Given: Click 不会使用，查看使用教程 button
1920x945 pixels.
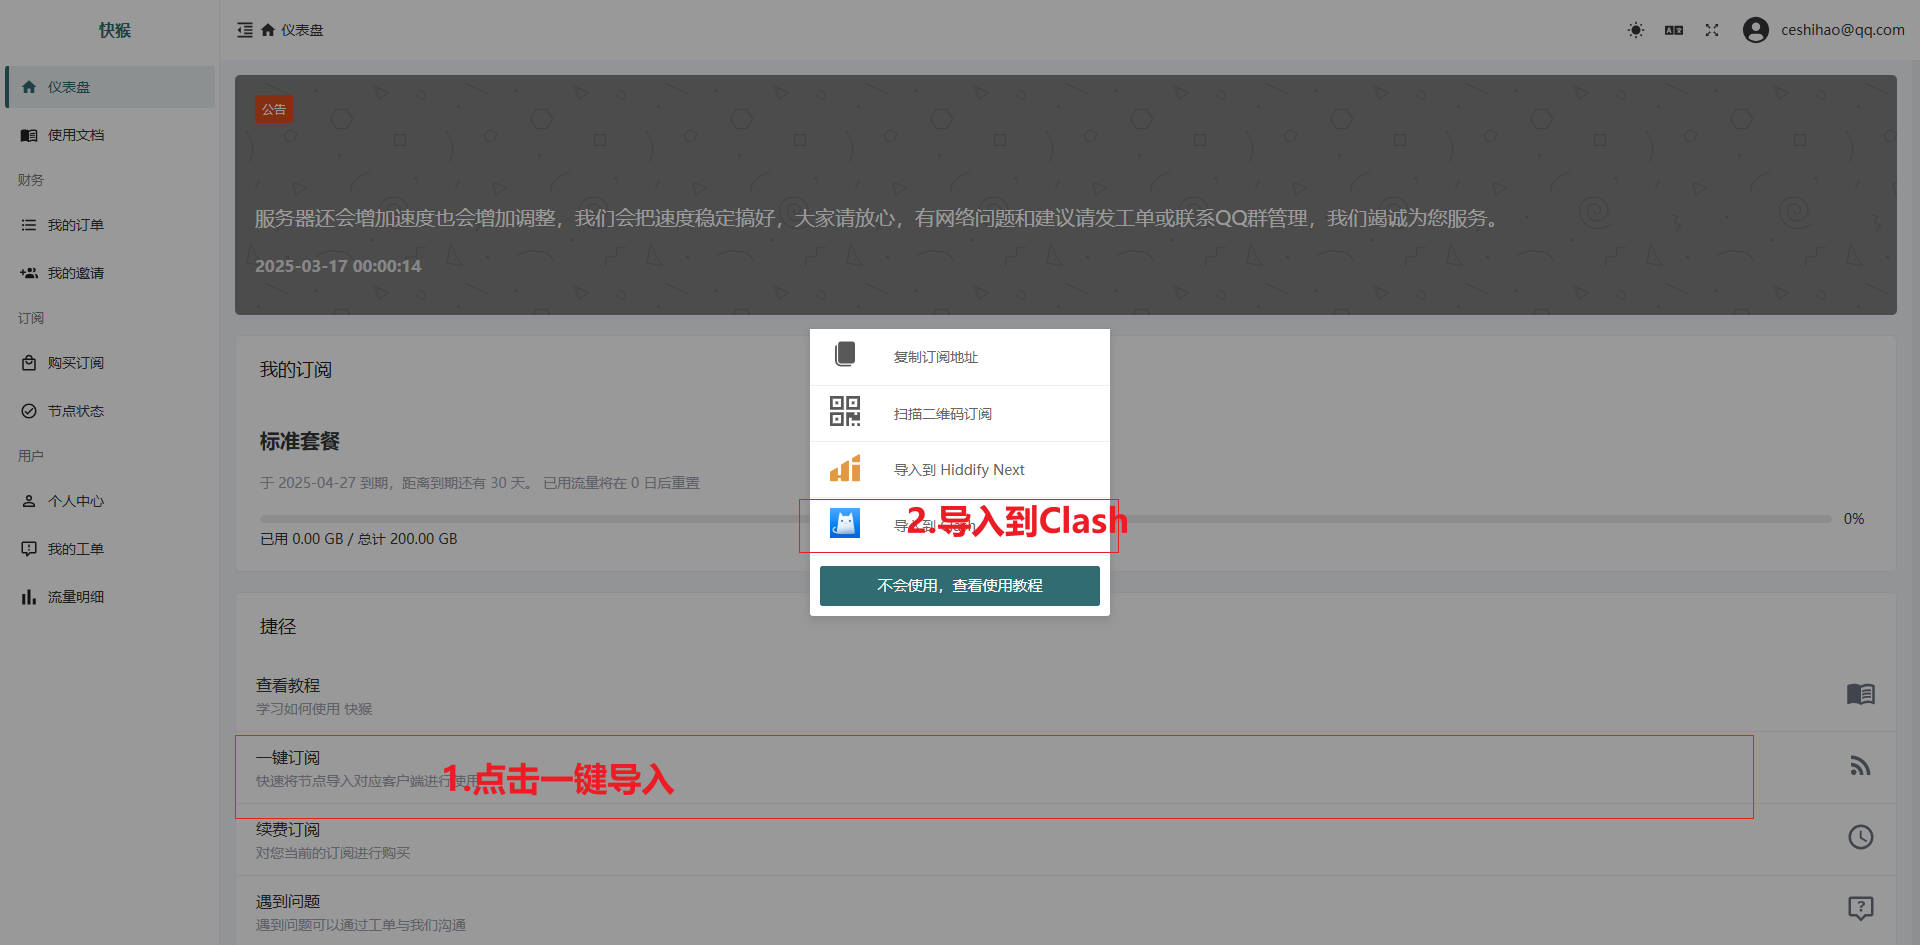Looking at the screenshot, I should click(x=960, y=586).
